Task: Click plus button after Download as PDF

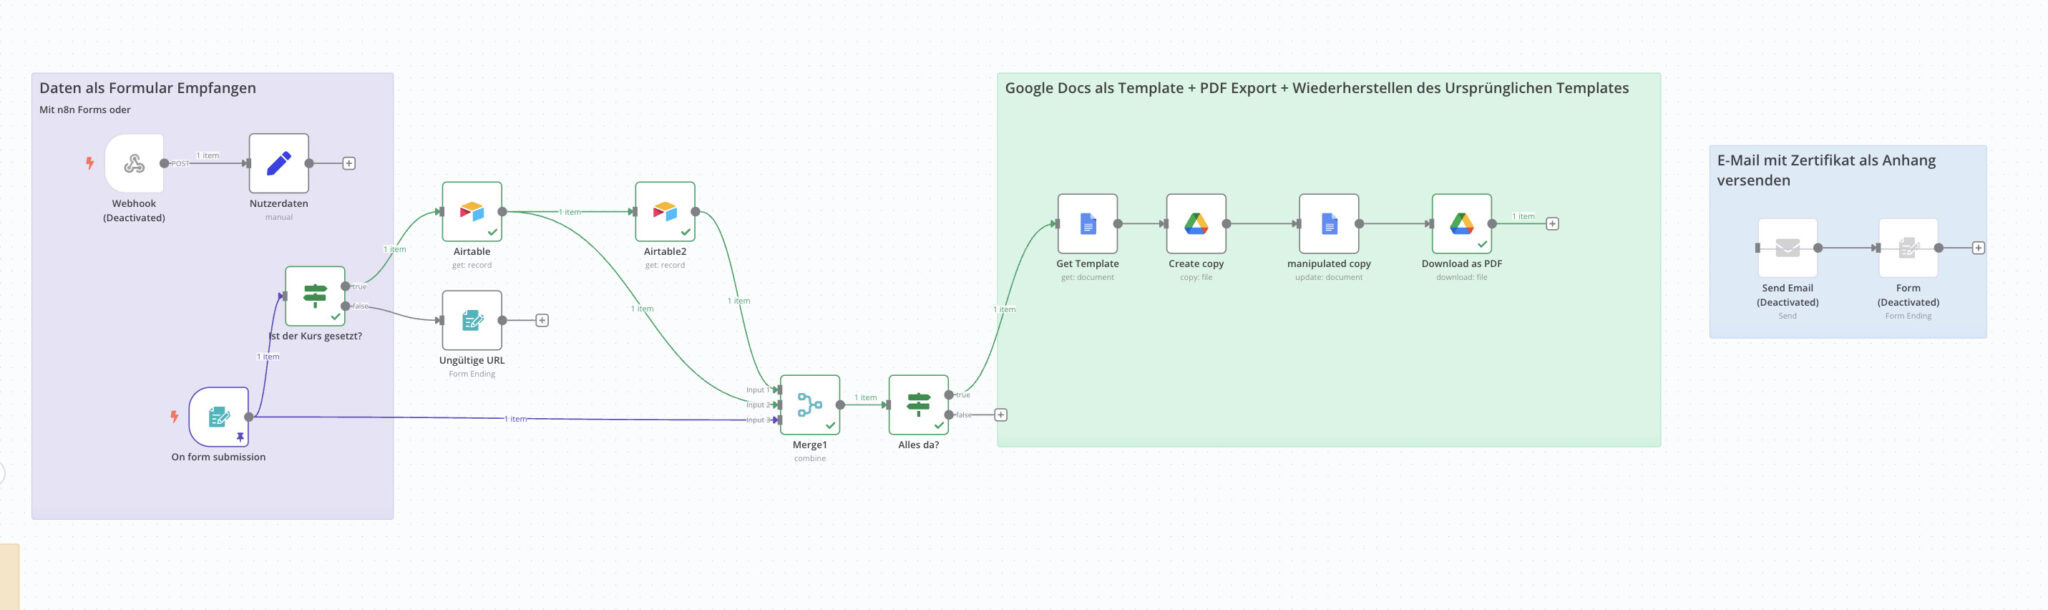Action: (1552, 224)
